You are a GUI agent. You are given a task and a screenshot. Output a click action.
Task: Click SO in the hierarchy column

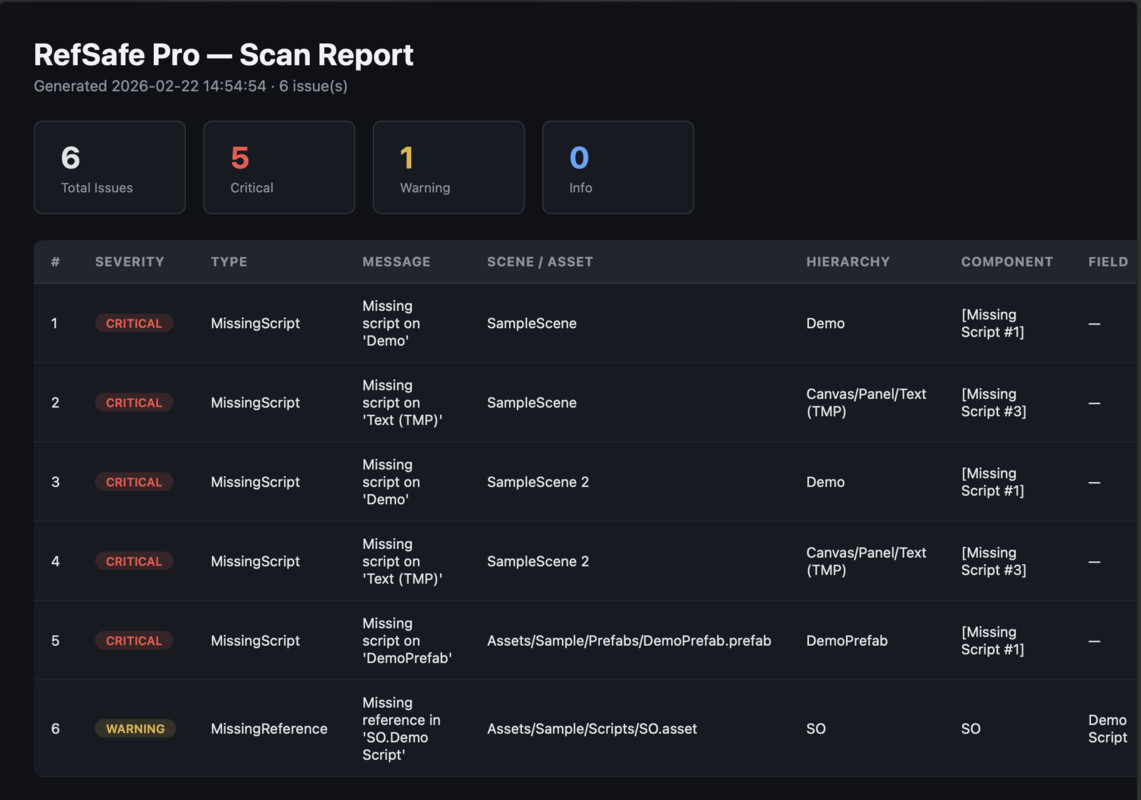[816, 729]
